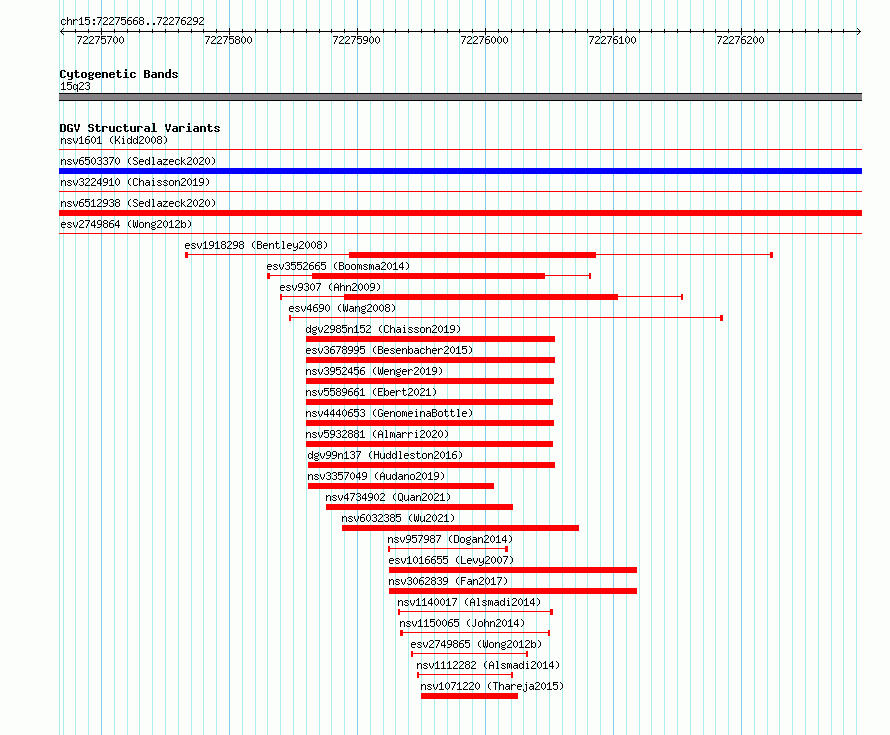
Task: Click the esv1016655 Levy2007 bar
Action: [x=513, y=570]
